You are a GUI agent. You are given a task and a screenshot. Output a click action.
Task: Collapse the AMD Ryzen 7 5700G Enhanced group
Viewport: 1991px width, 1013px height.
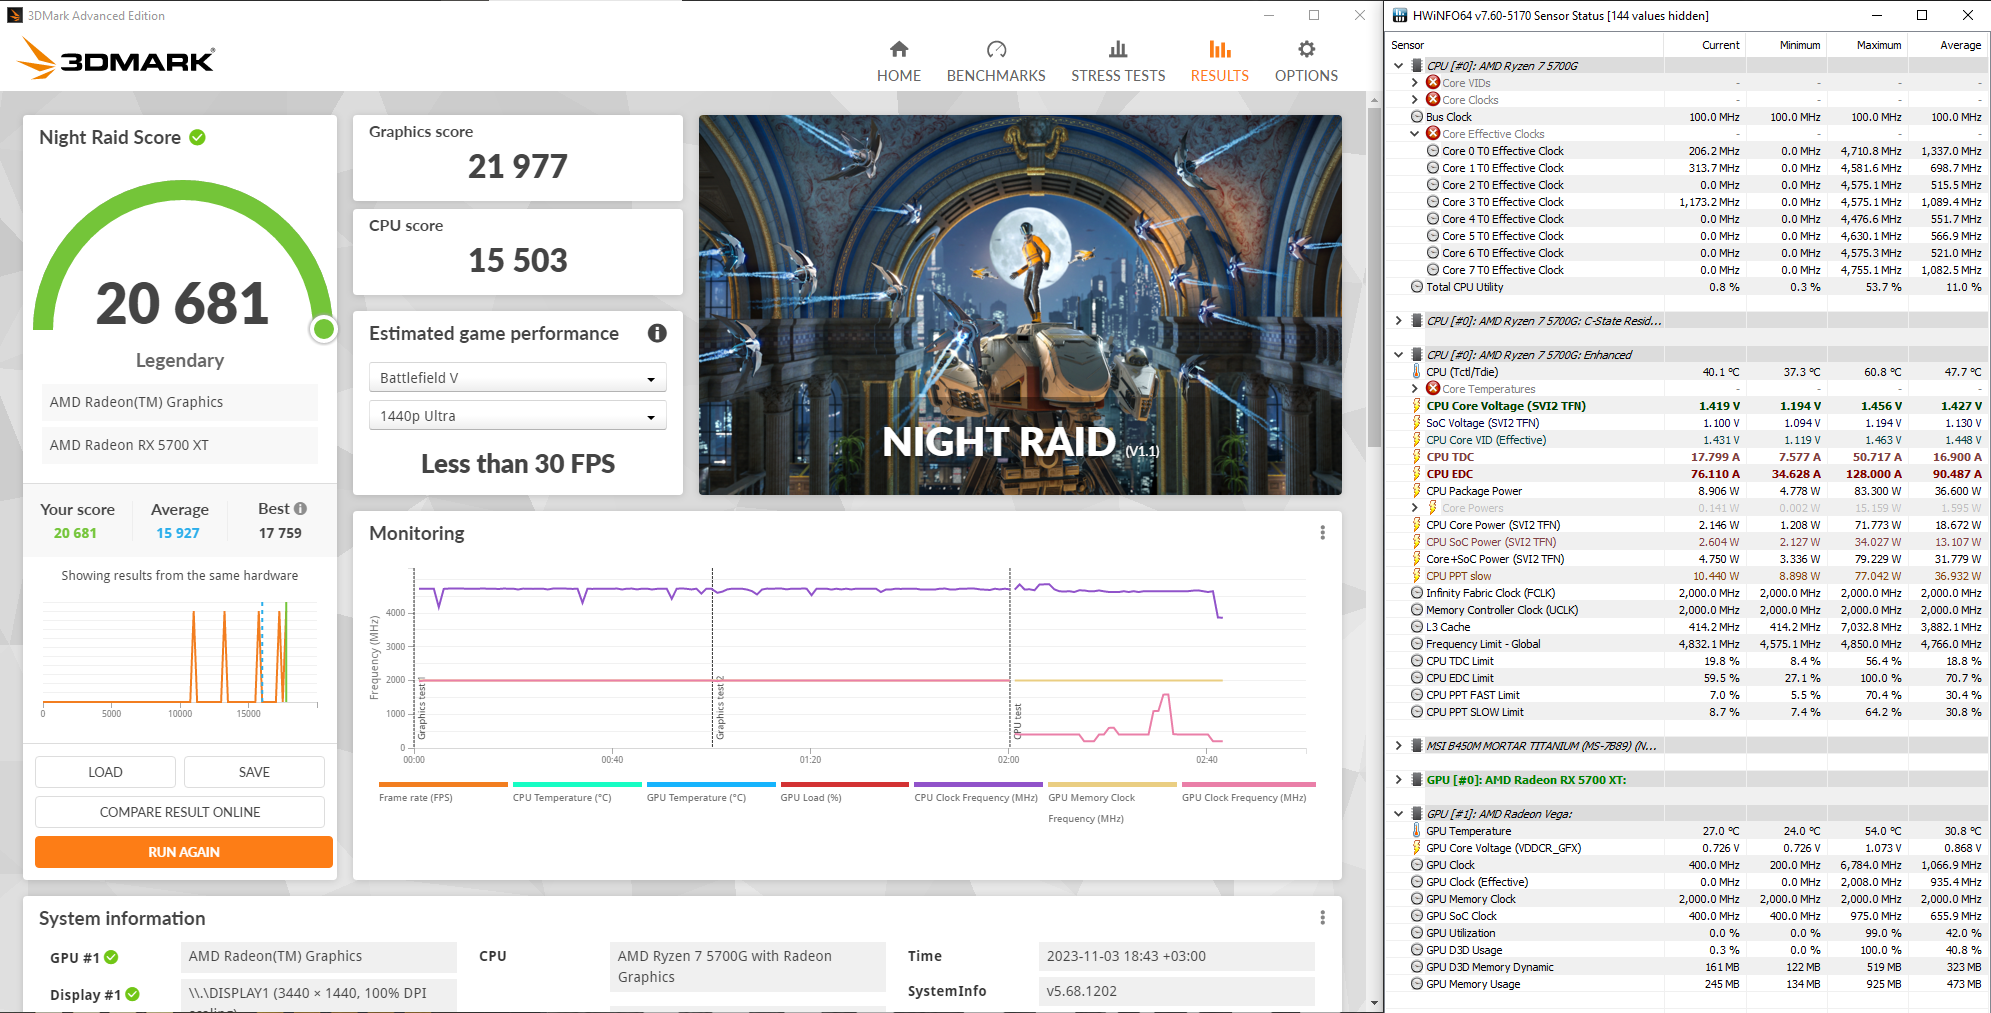(x=1398, y=355)
